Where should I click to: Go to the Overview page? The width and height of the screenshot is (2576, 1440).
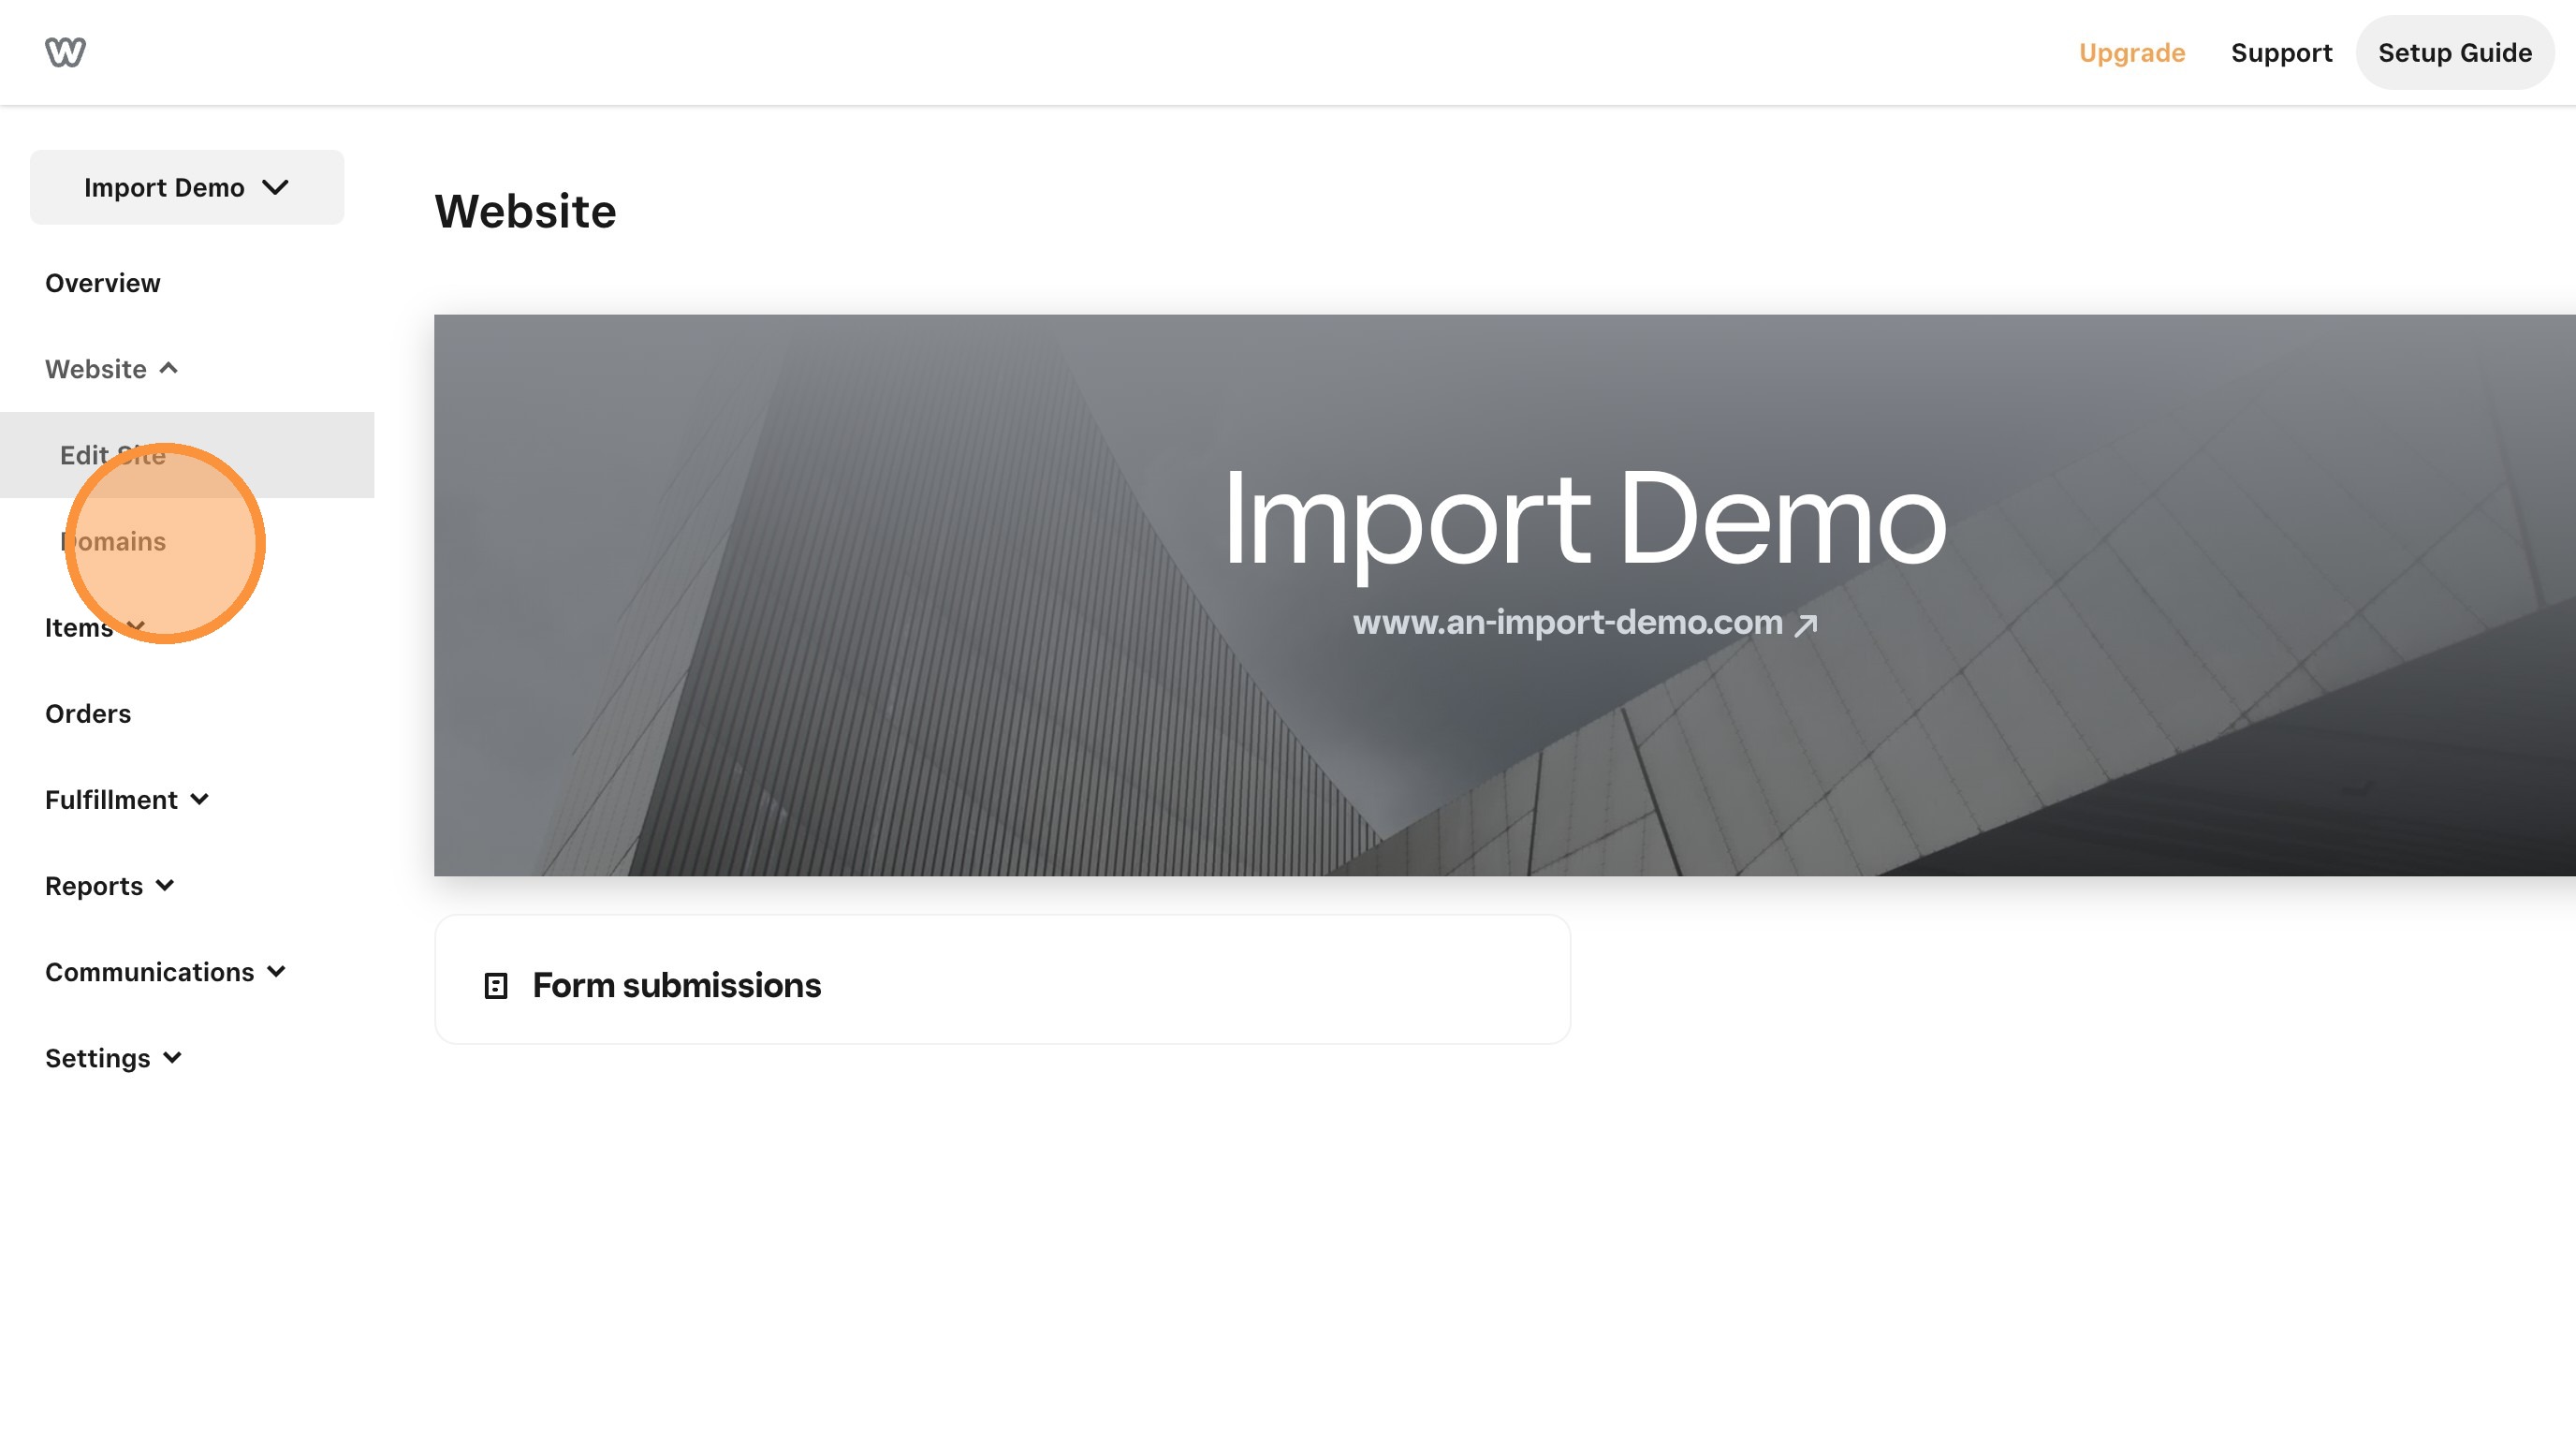(x=102, y=283)
